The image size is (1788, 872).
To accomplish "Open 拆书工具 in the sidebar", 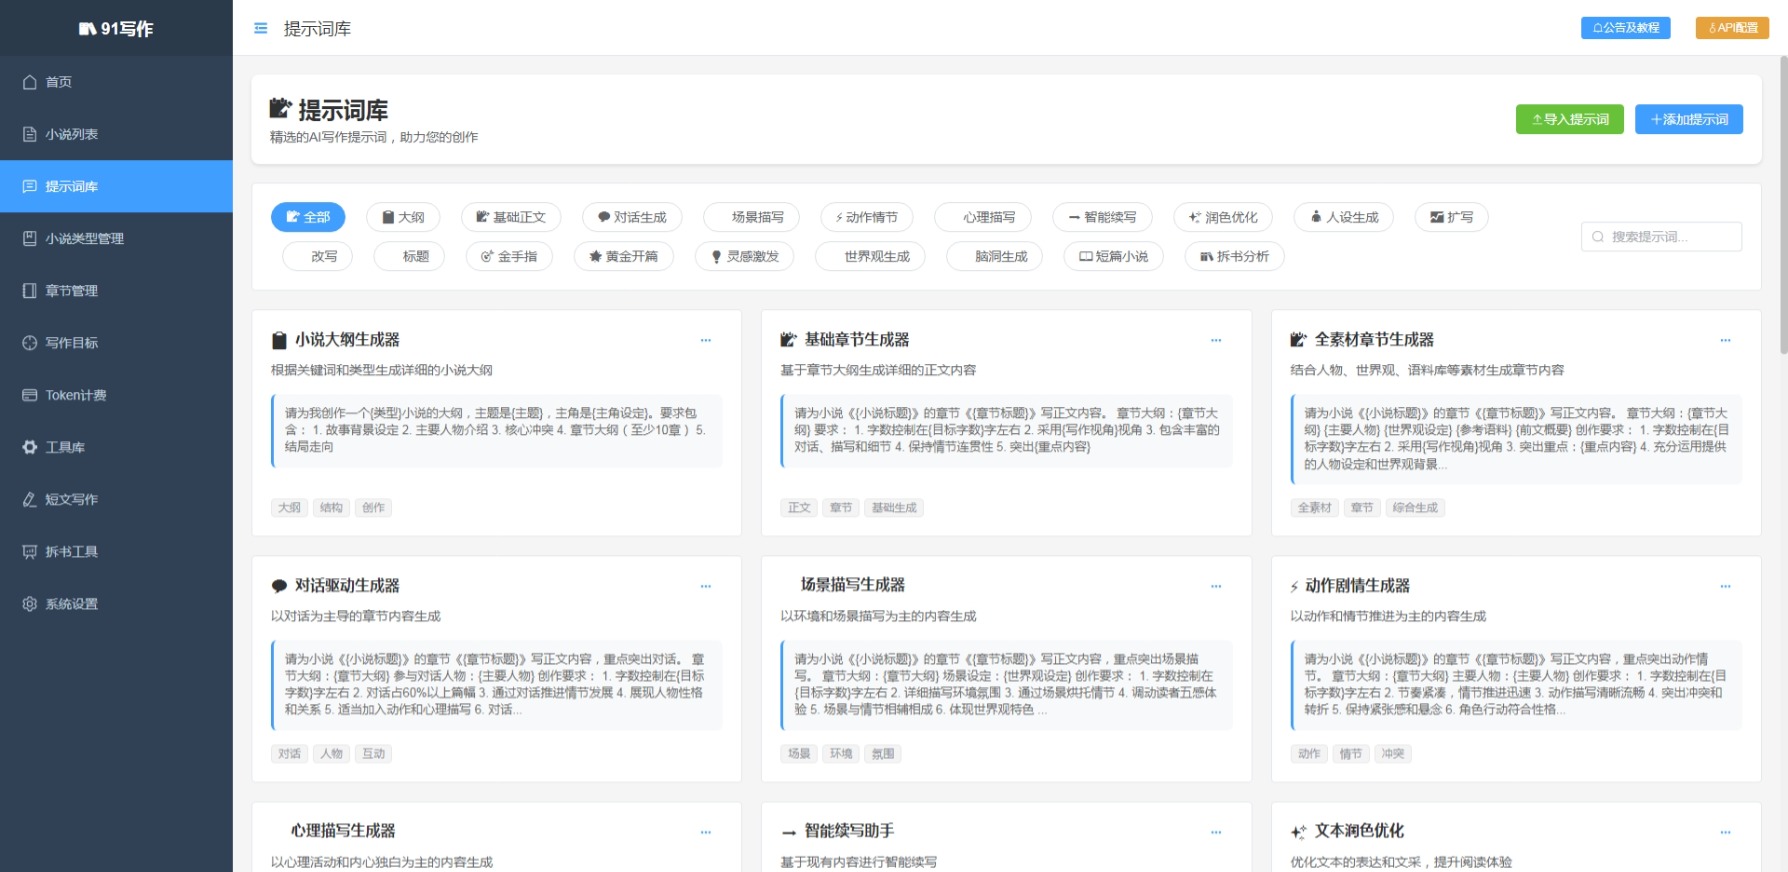I will (x=71, y=552).
